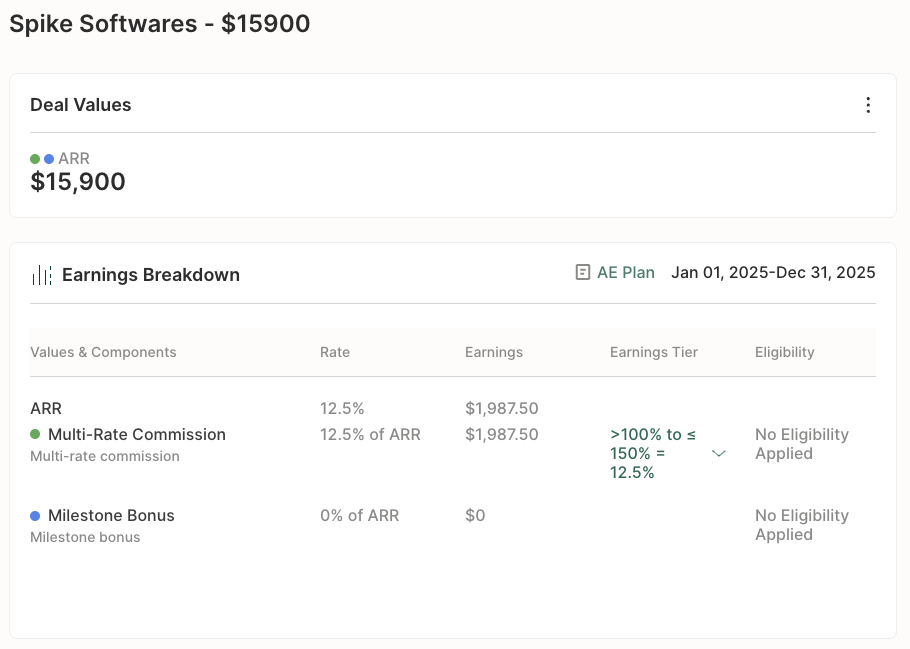This screenshot has width=910, height=649.
Task: Click the $15,900 ARR value
Action: (78, 182)
